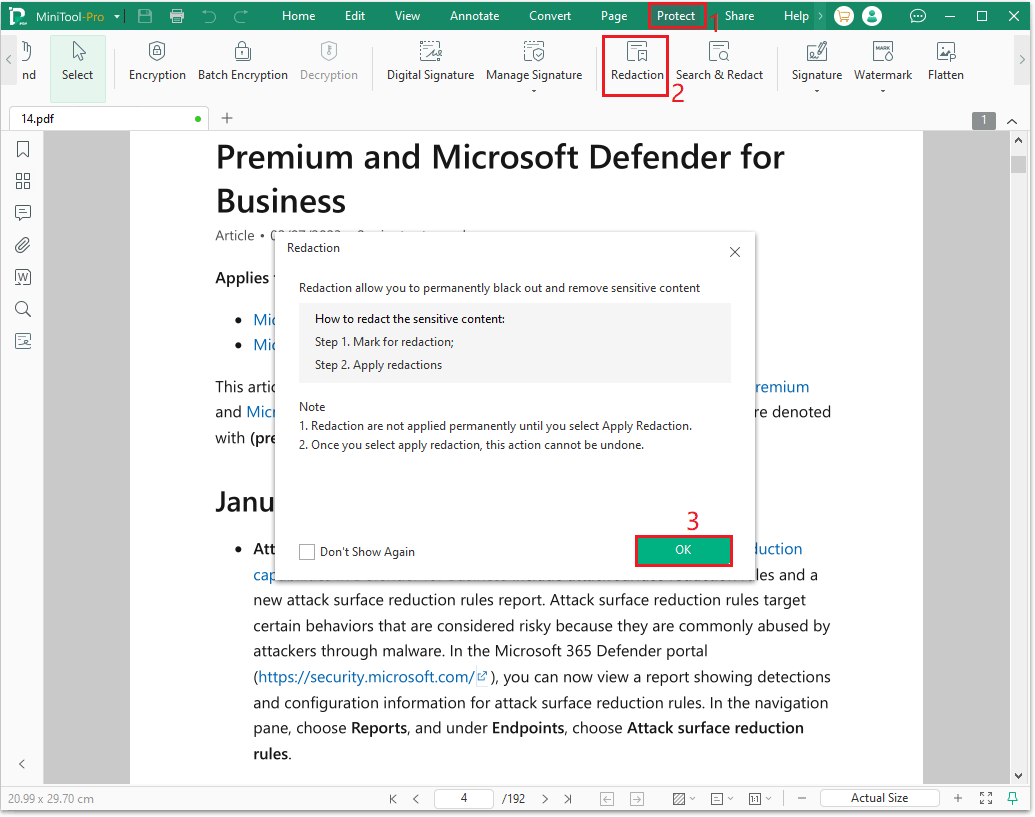Switch to the Annotate tab
The height and width of the screenshot is (817, 1035).
474,15
